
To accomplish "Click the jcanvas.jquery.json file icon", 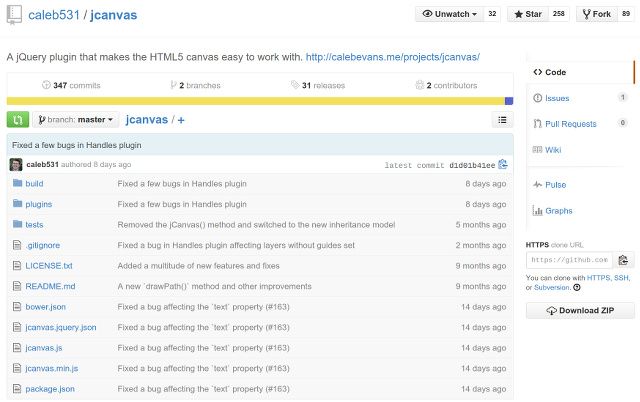I will pos(17,327).
